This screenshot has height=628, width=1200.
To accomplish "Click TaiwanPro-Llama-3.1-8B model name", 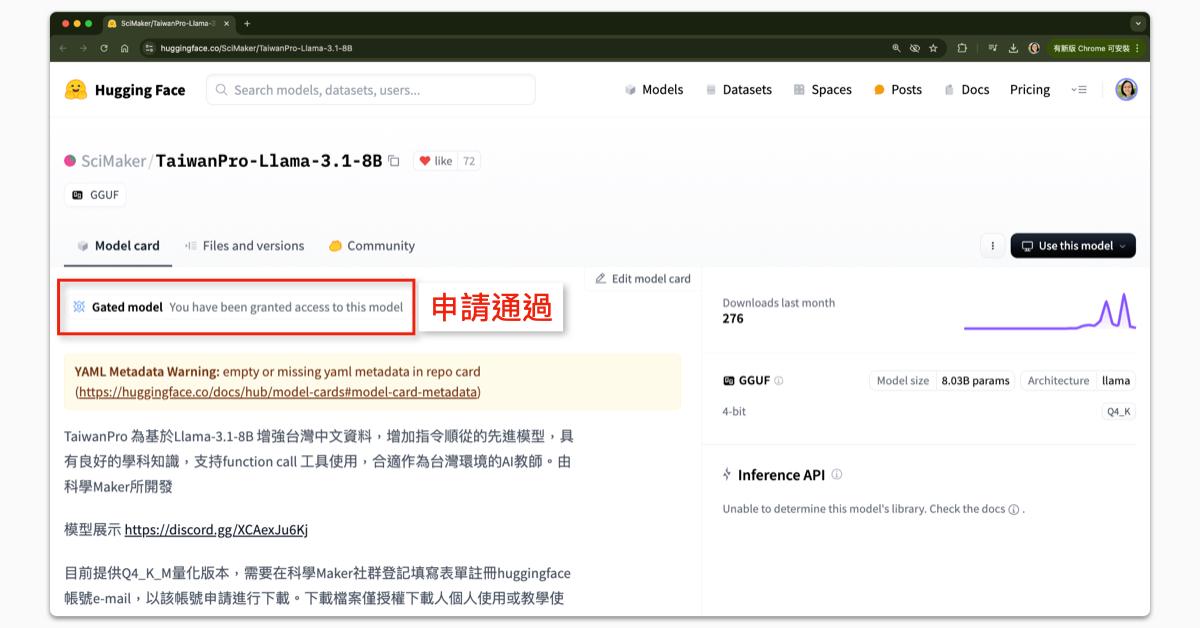I will coord(269,161).
